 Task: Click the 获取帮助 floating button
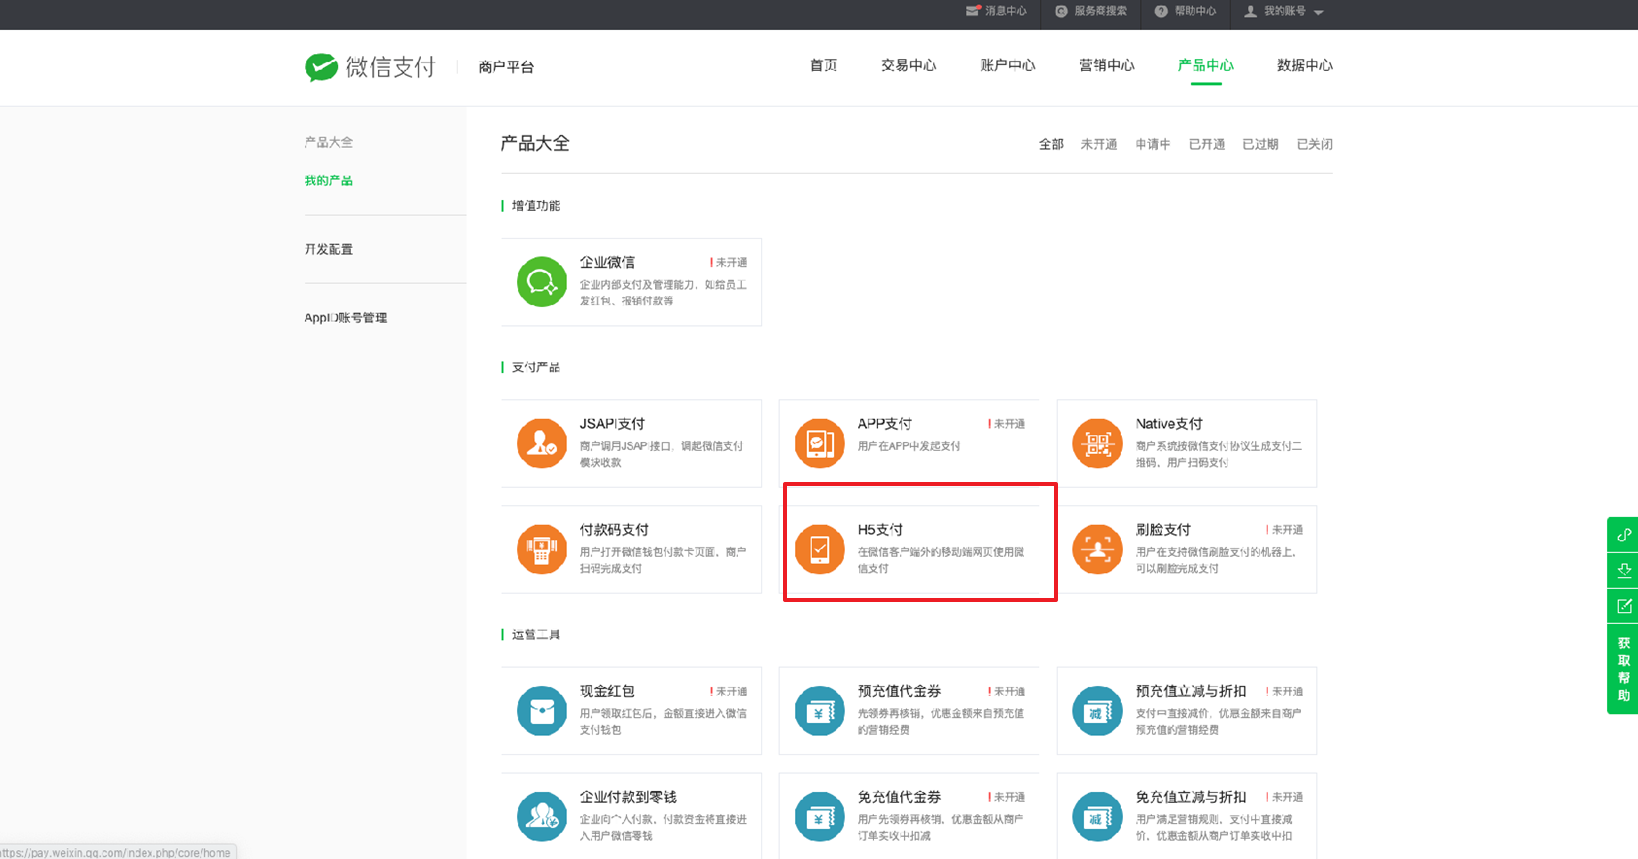1624,669
